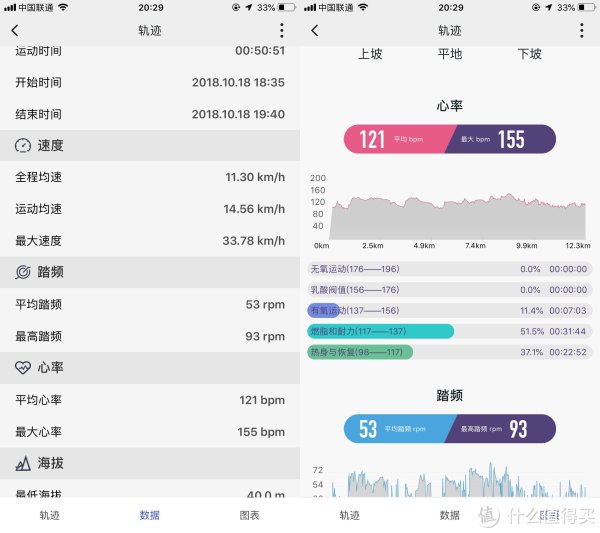Select the 上坡 column label
This screenshot has width=600, height=533.
click(x=370, y=54)
